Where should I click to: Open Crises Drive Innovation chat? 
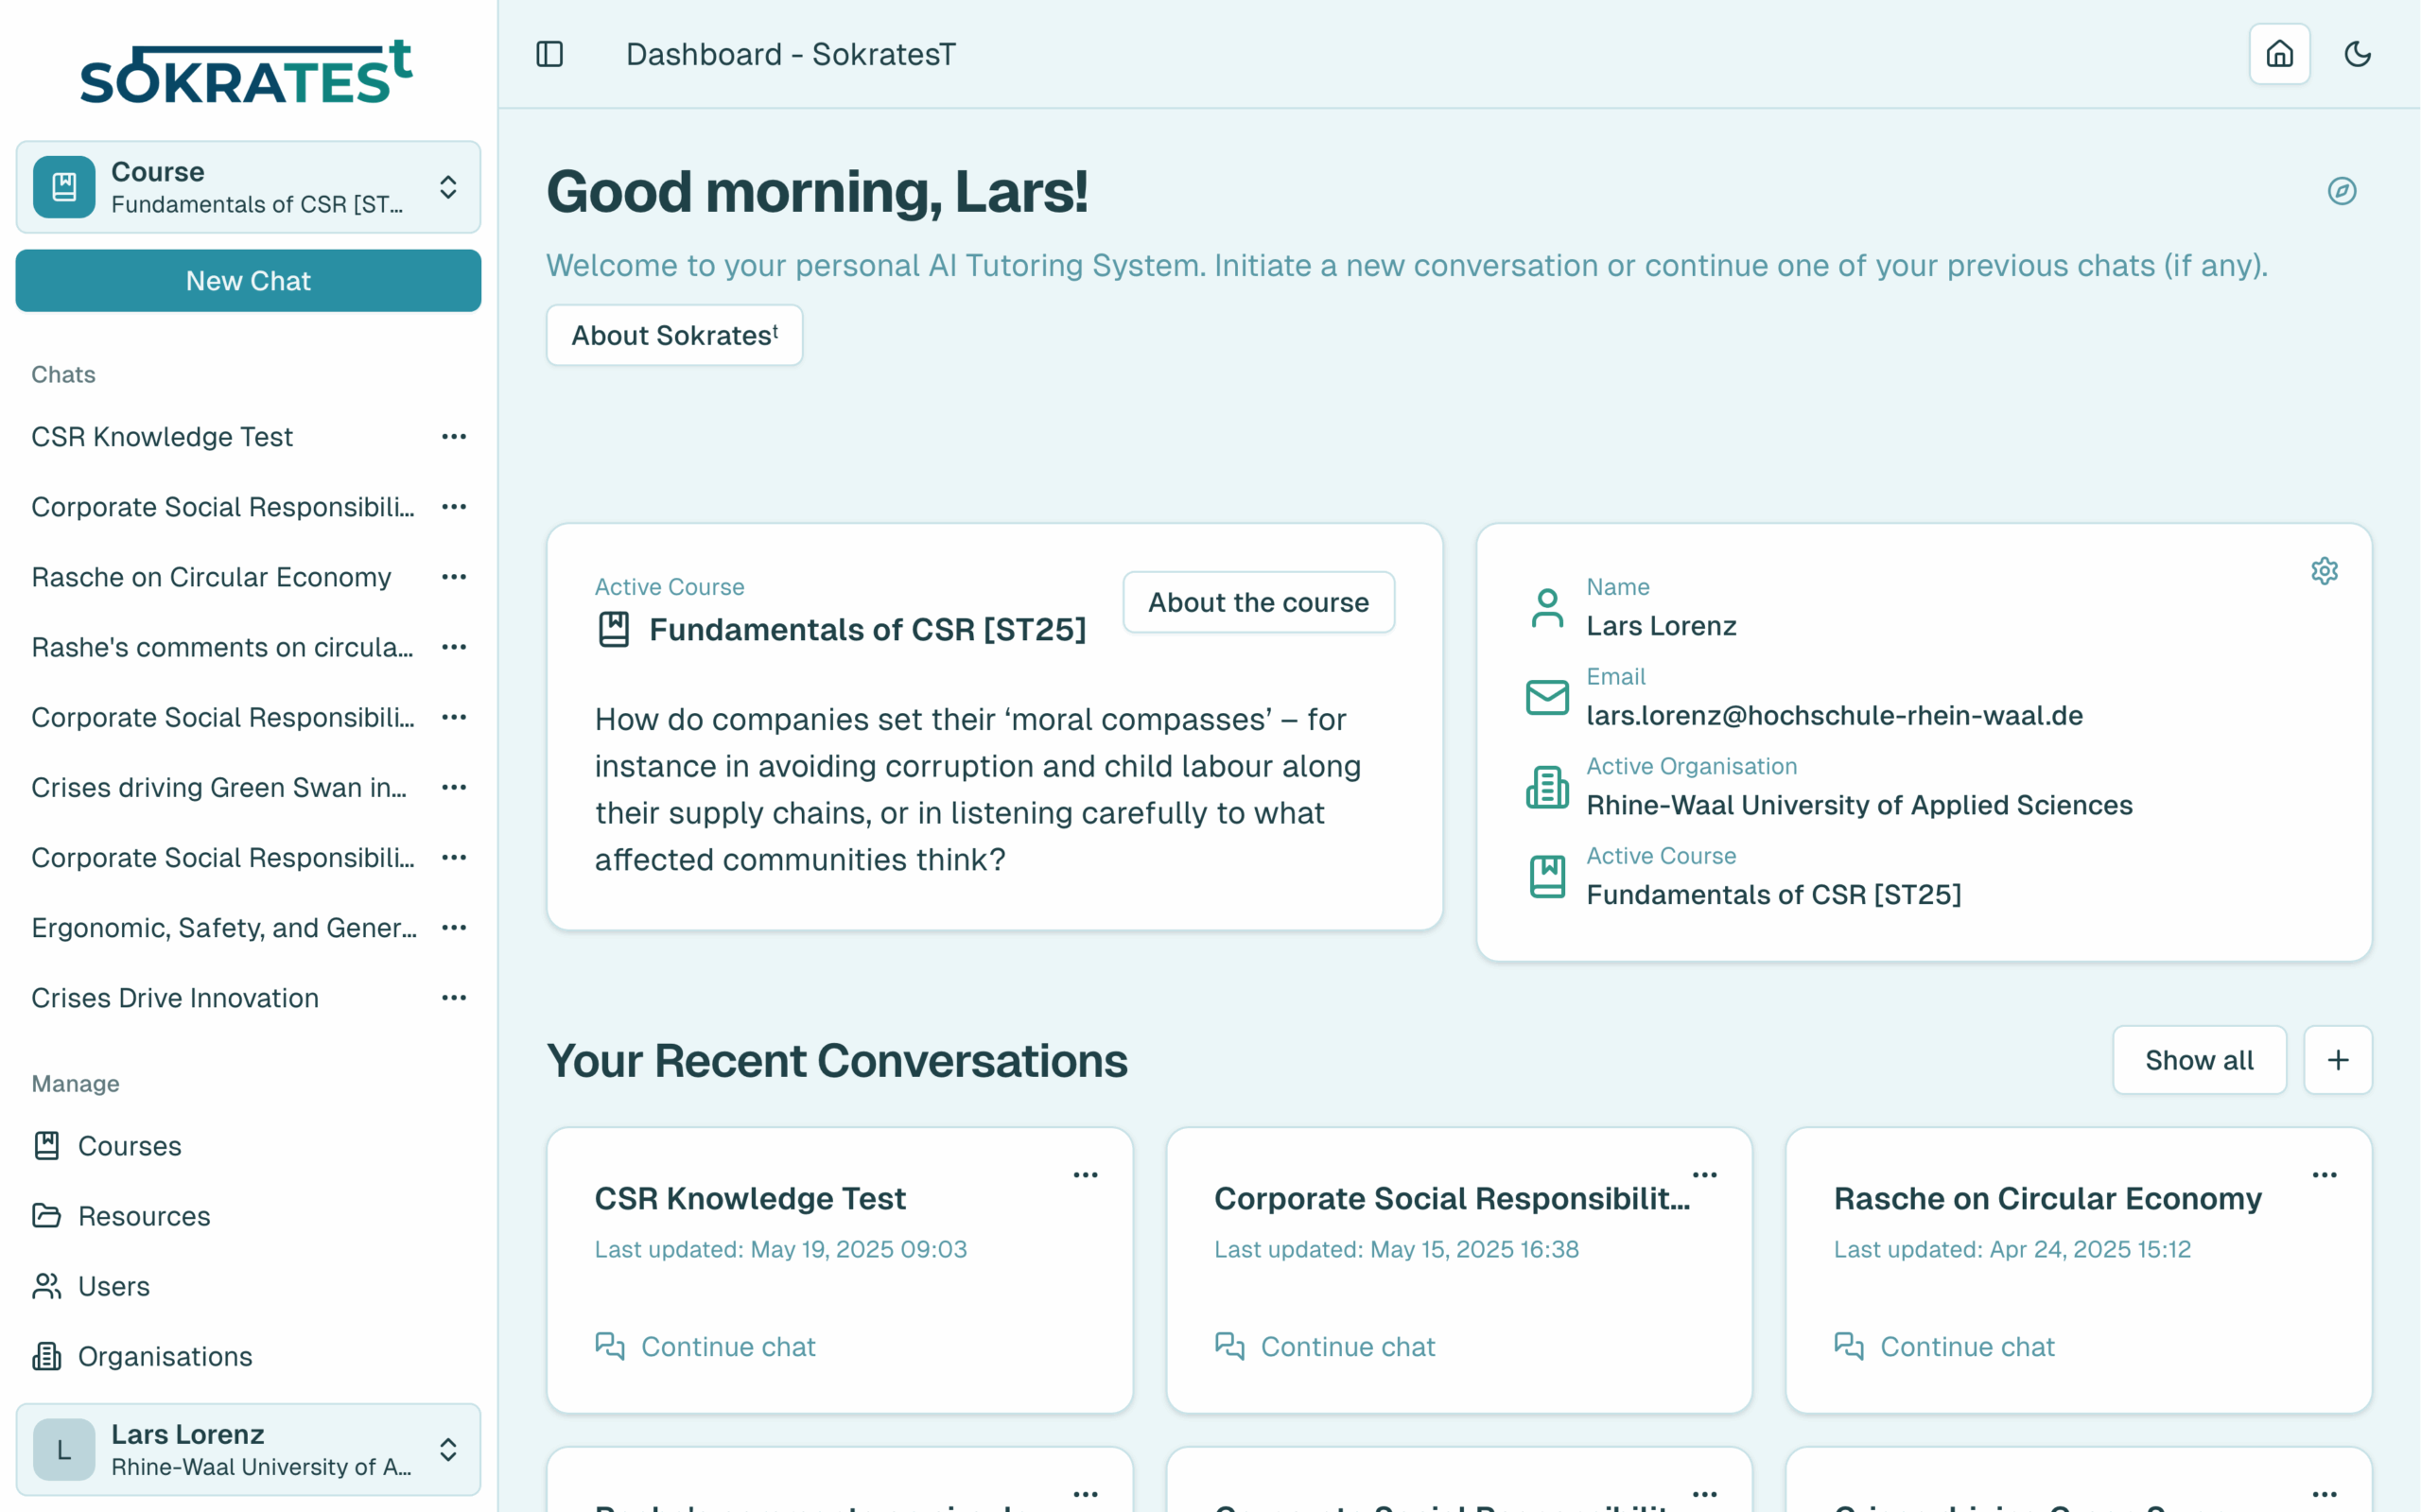pos(175,998)
